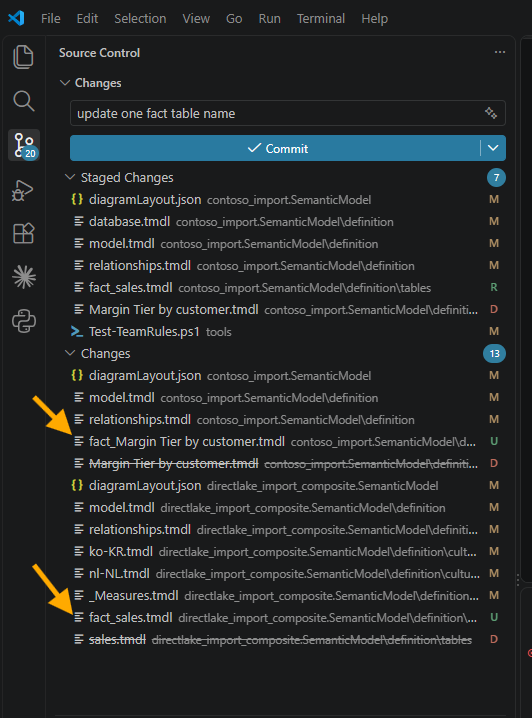532x718 pixels.
Task: Click the file icon of ko-KR.tmdl
Action: [79, 551]
